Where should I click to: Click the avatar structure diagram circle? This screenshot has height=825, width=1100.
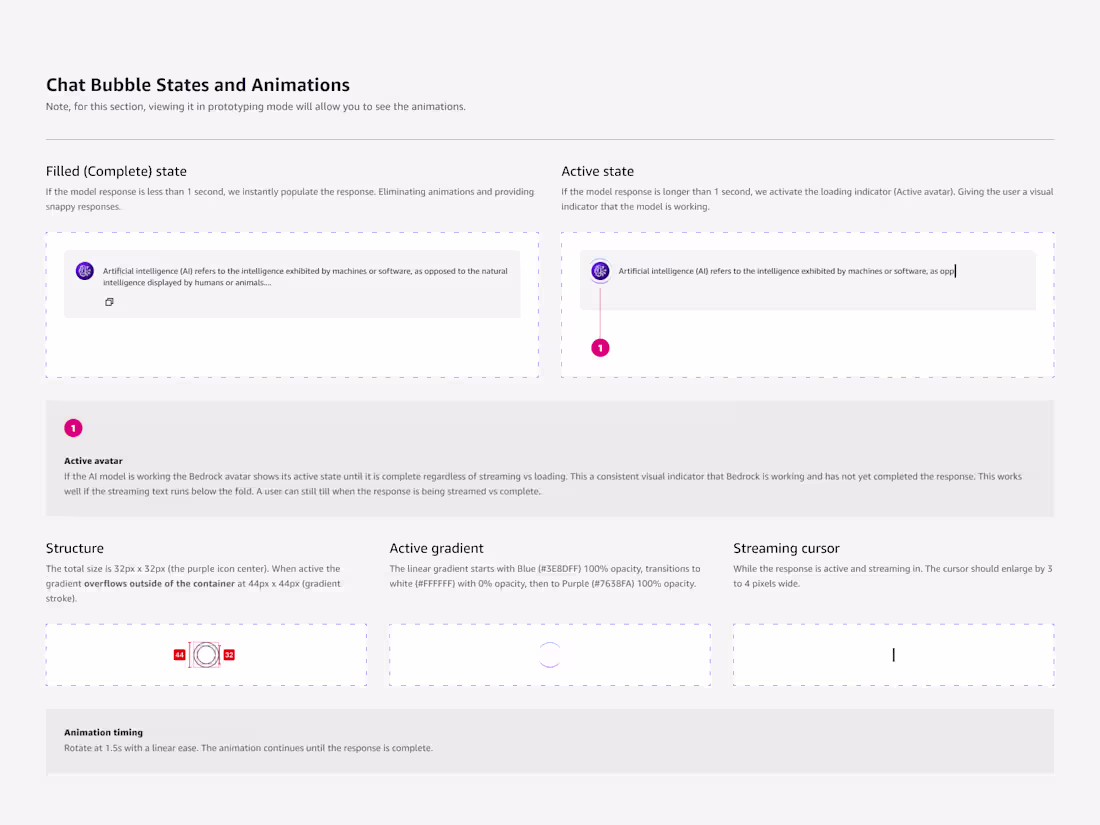(x=205, y=655)
